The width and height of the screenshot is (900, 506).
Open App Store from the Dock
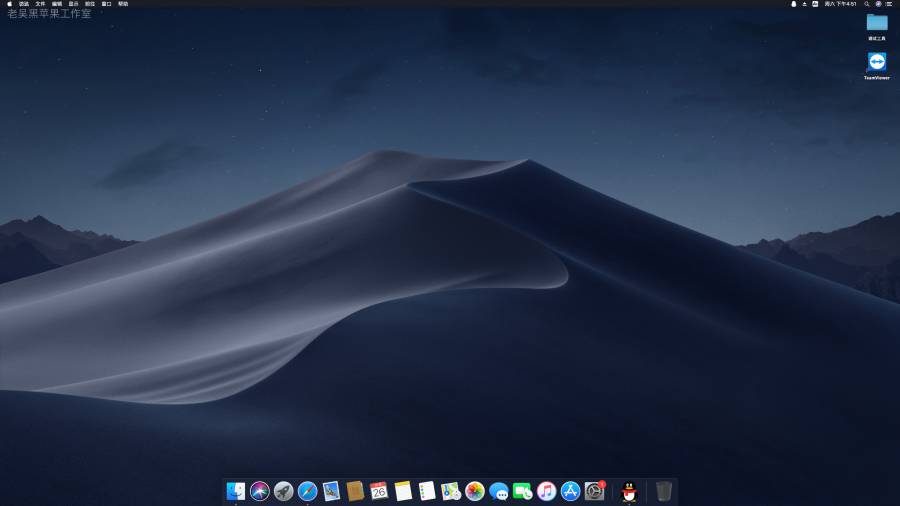pyautogui.click(x=571, y=491)
